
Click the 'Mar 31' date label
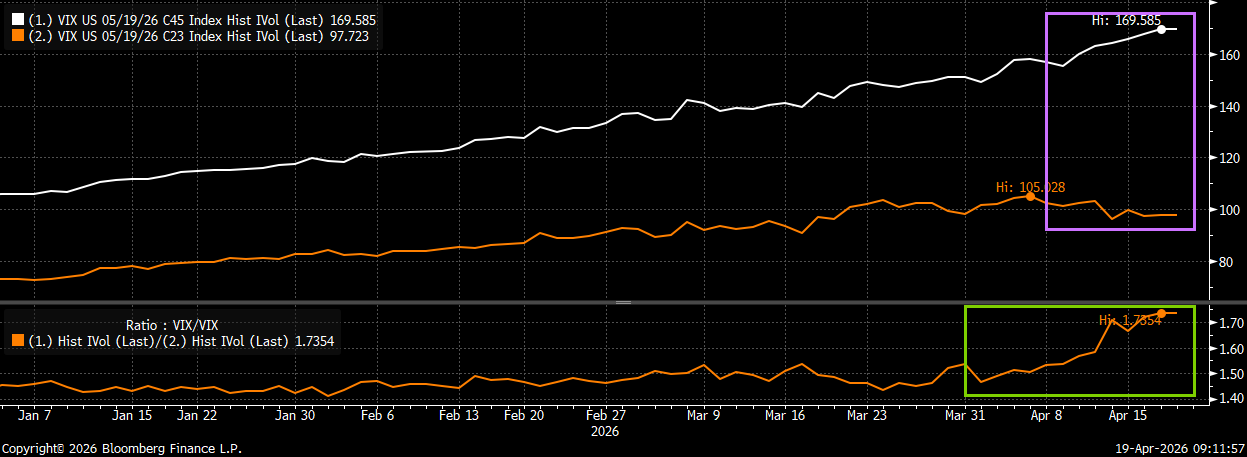coord(964,415)
